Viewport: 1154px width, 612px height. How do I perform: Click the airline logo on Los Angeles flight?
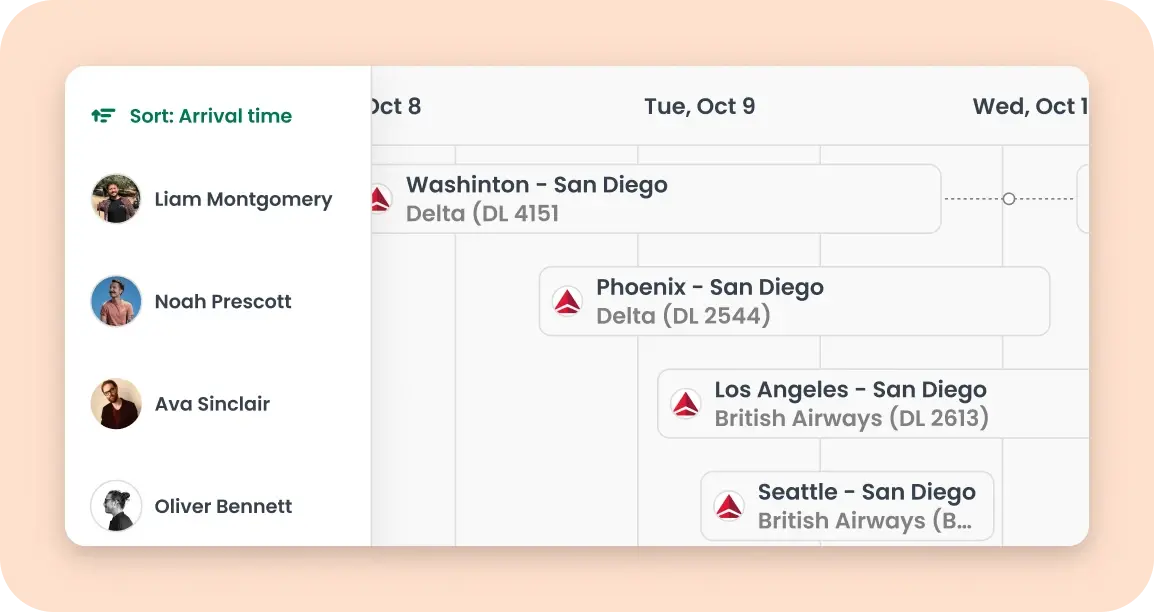click(686, 404)
